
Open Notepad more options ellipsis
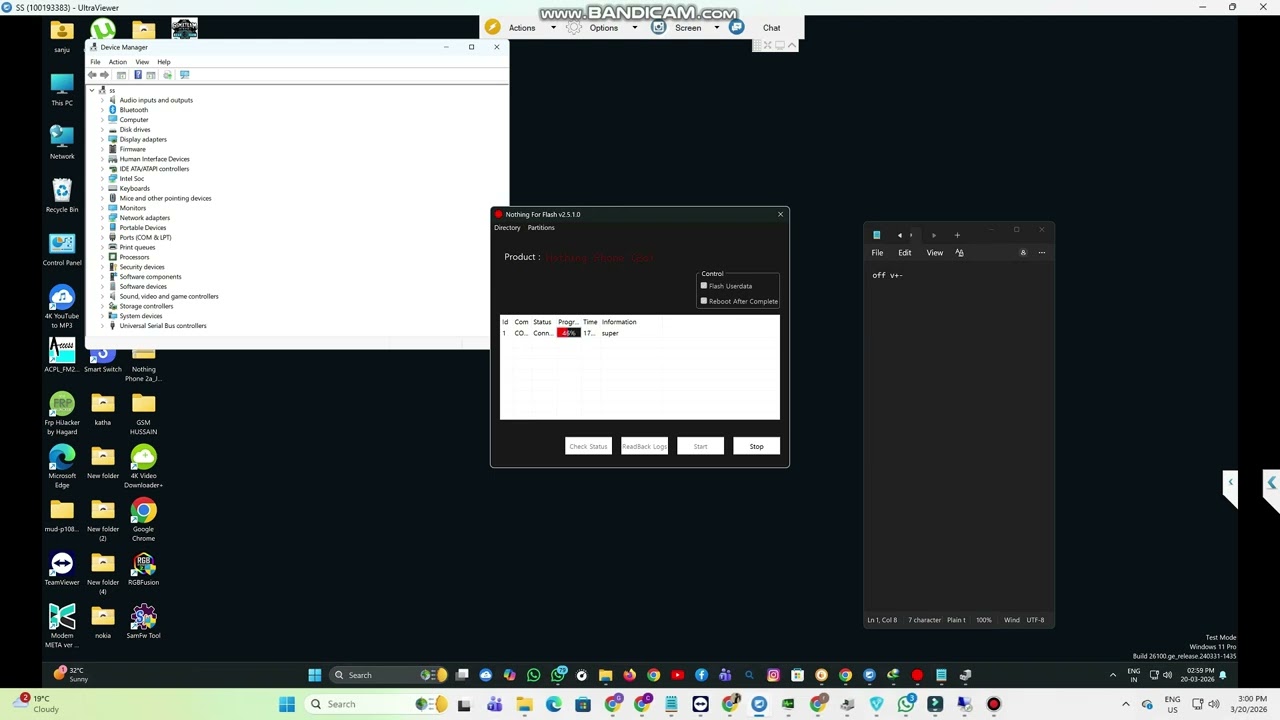pyautogui.click(x=1041, y=253)
